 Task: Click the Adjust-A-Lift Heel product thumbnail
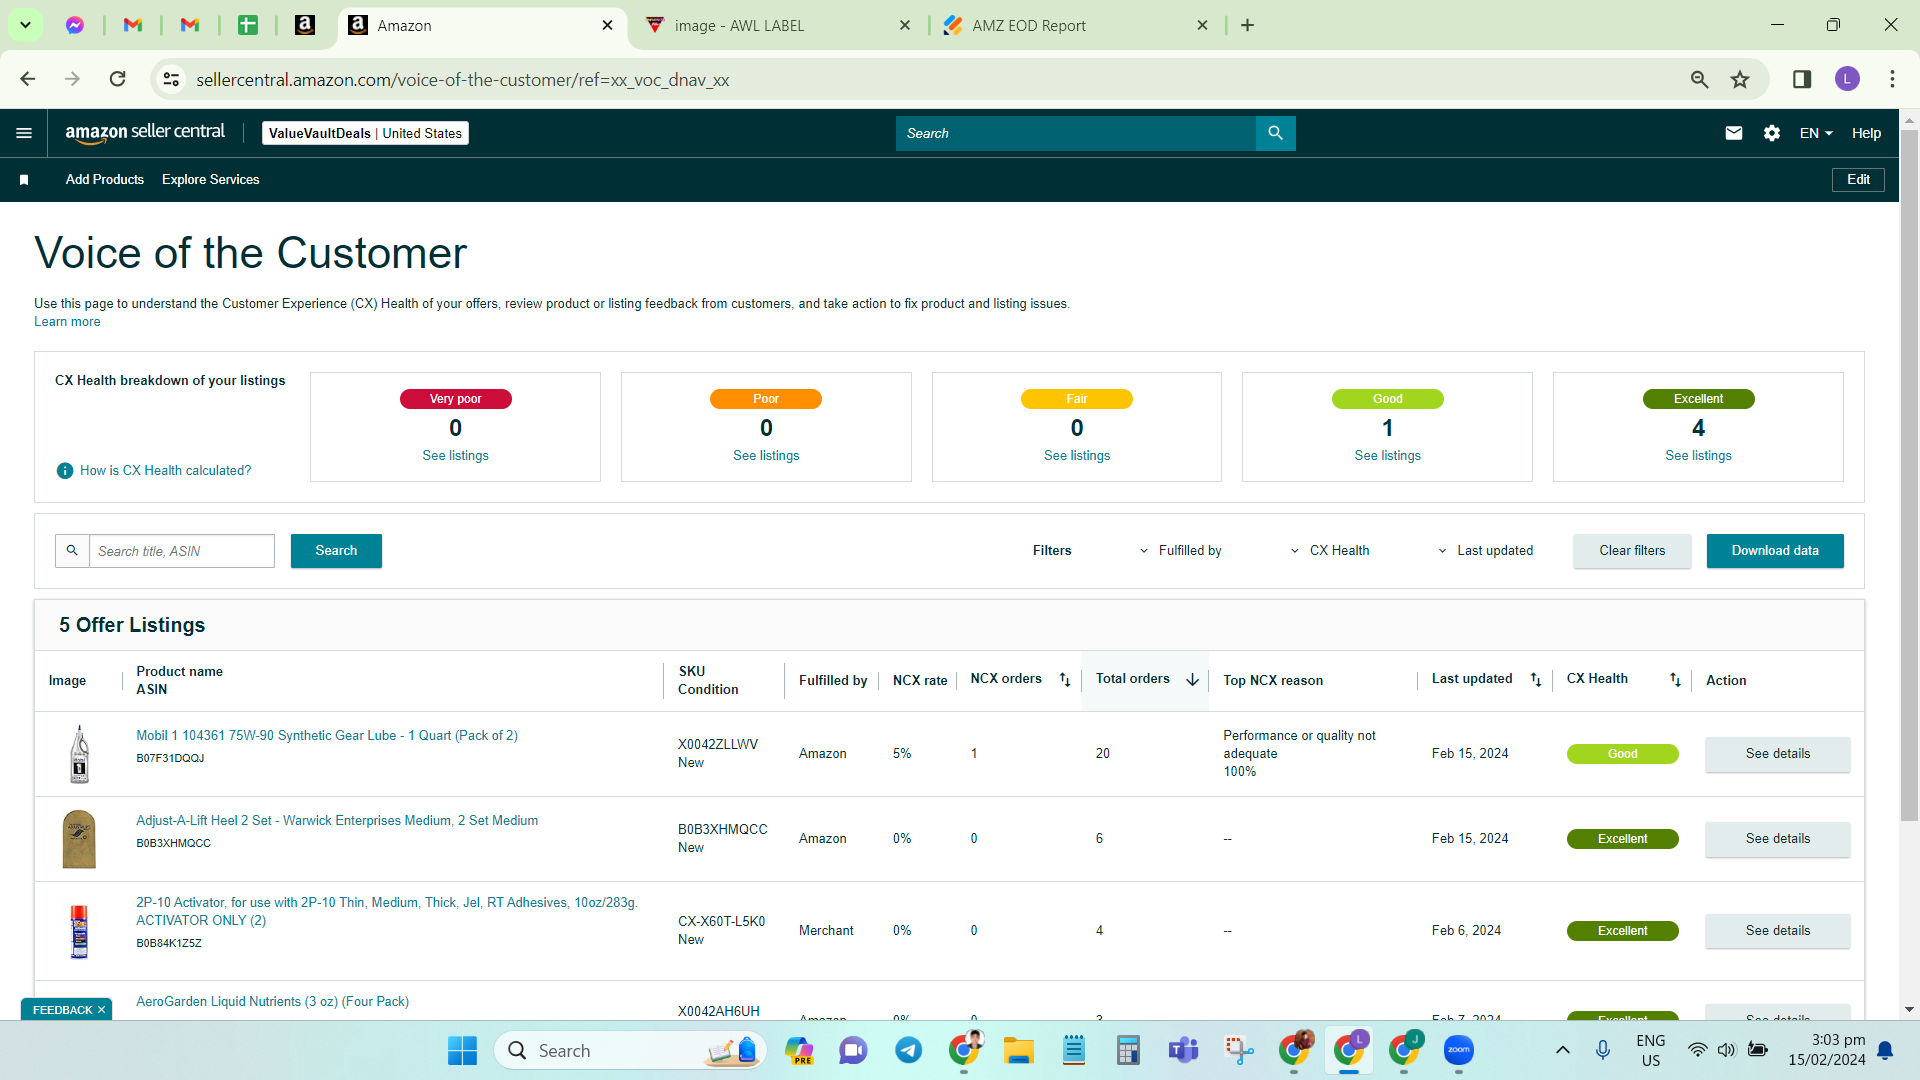[x=79, y=839]
